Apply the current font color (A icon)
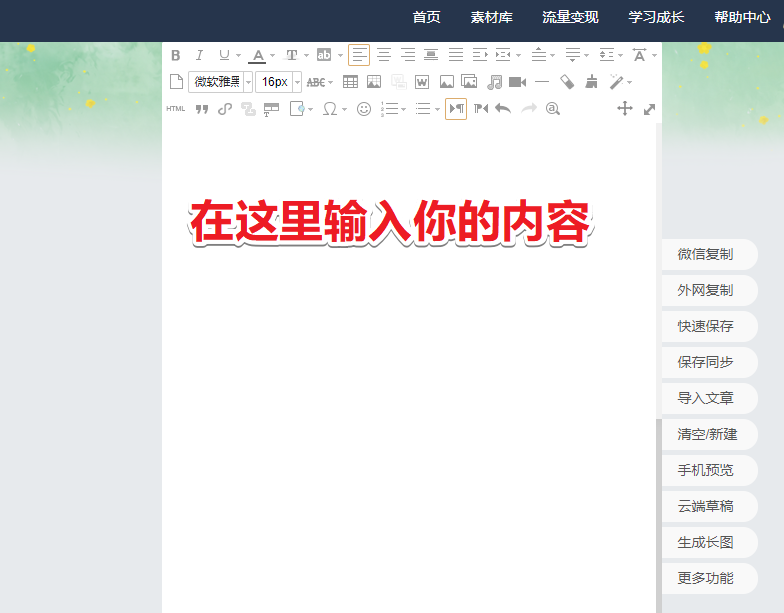This screenshot has height=613, width=784. 258,56
